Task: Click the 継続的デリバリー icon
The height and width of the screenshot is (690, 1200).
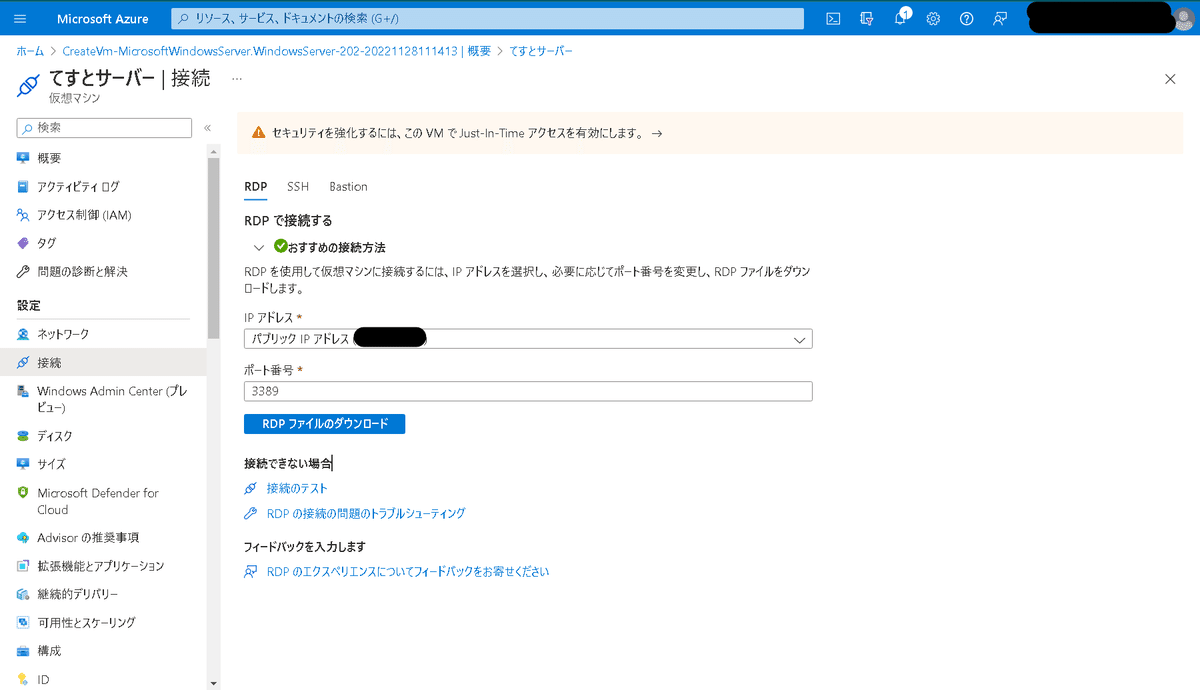Action: click(x=23, y=594)
